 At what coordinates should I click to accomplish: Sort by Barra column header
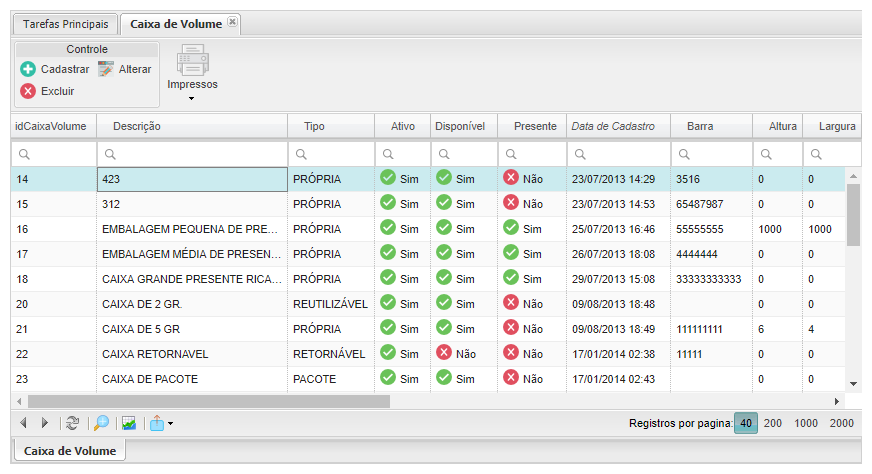coord(712,126)
